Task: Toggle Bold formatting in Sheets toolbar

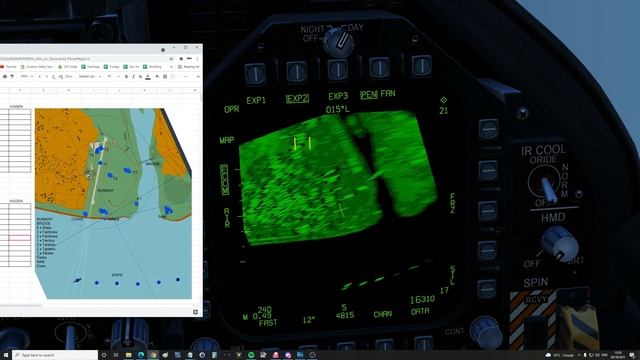Action: coord(126,76)
